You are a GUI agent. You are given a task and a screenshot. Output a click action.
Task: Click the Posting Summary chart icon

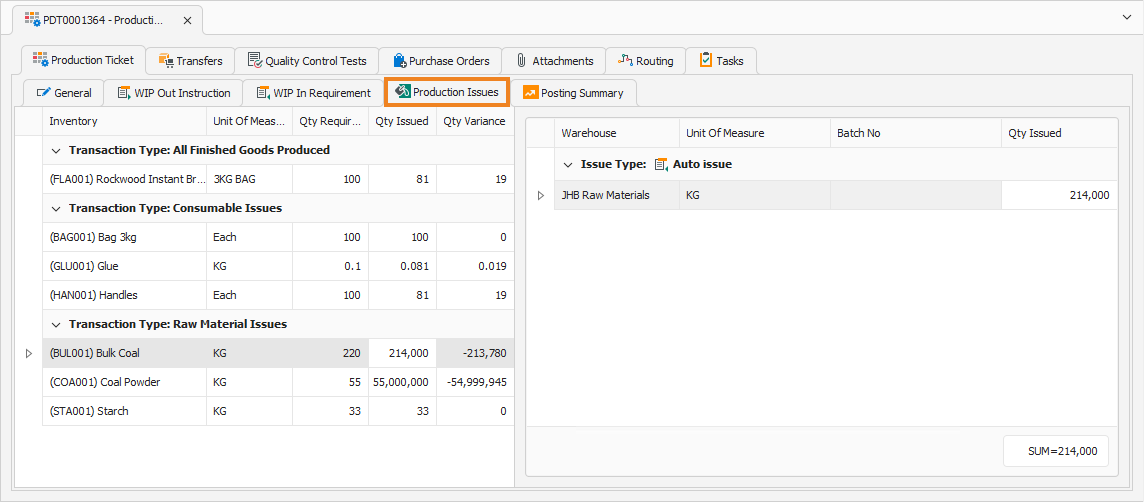[x=530, y=93]
